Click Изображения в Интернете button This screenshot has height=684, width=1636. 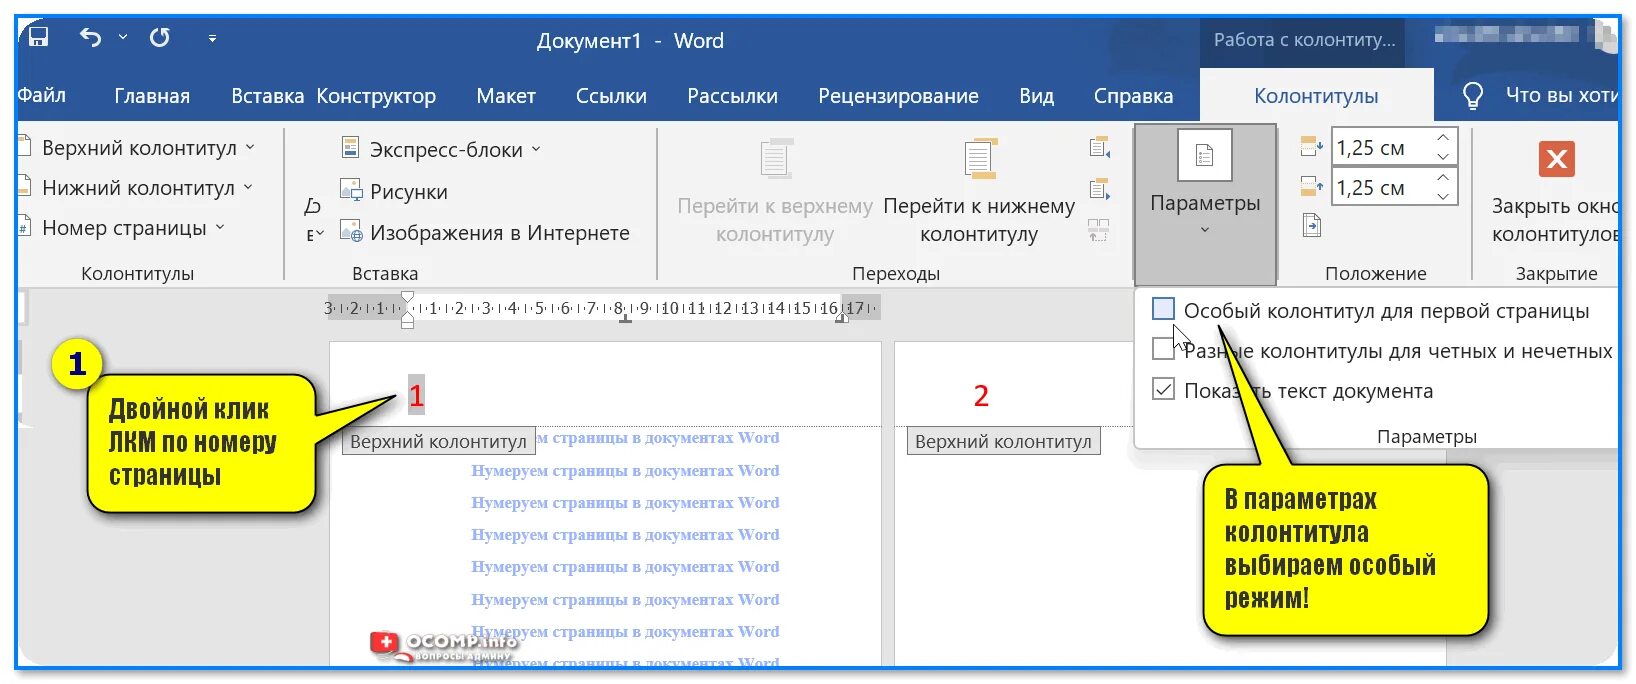coord(485,233)
